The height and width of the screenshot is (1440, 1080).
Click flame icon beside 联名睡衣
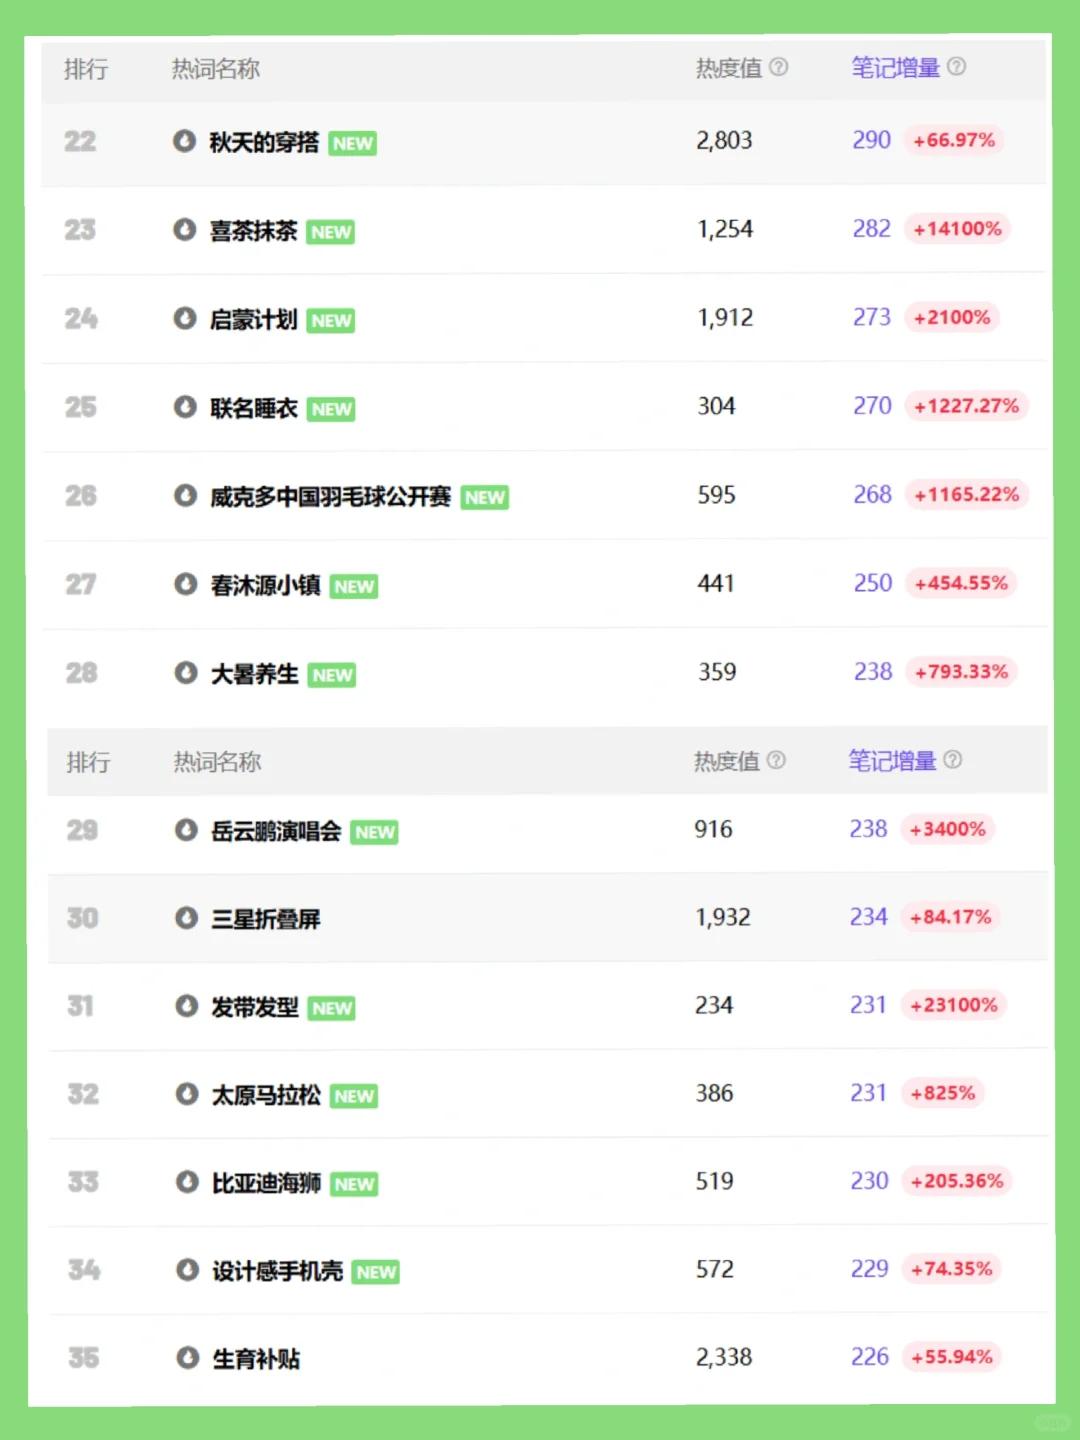coord(185,407)
